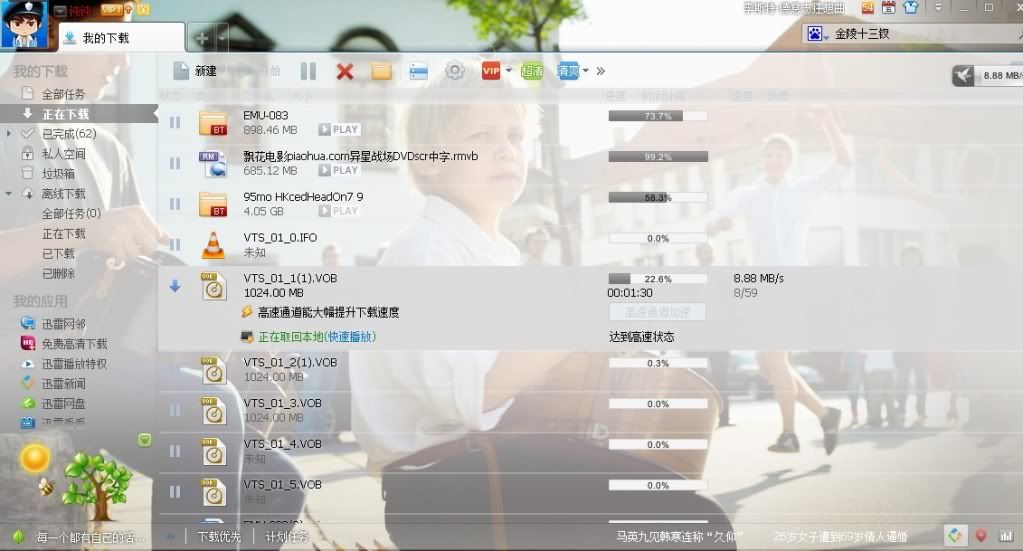Switch to the 我的下载 tab
This screenshot has height=551, width=1023.
pyautogui.click(x=106, y=38)
